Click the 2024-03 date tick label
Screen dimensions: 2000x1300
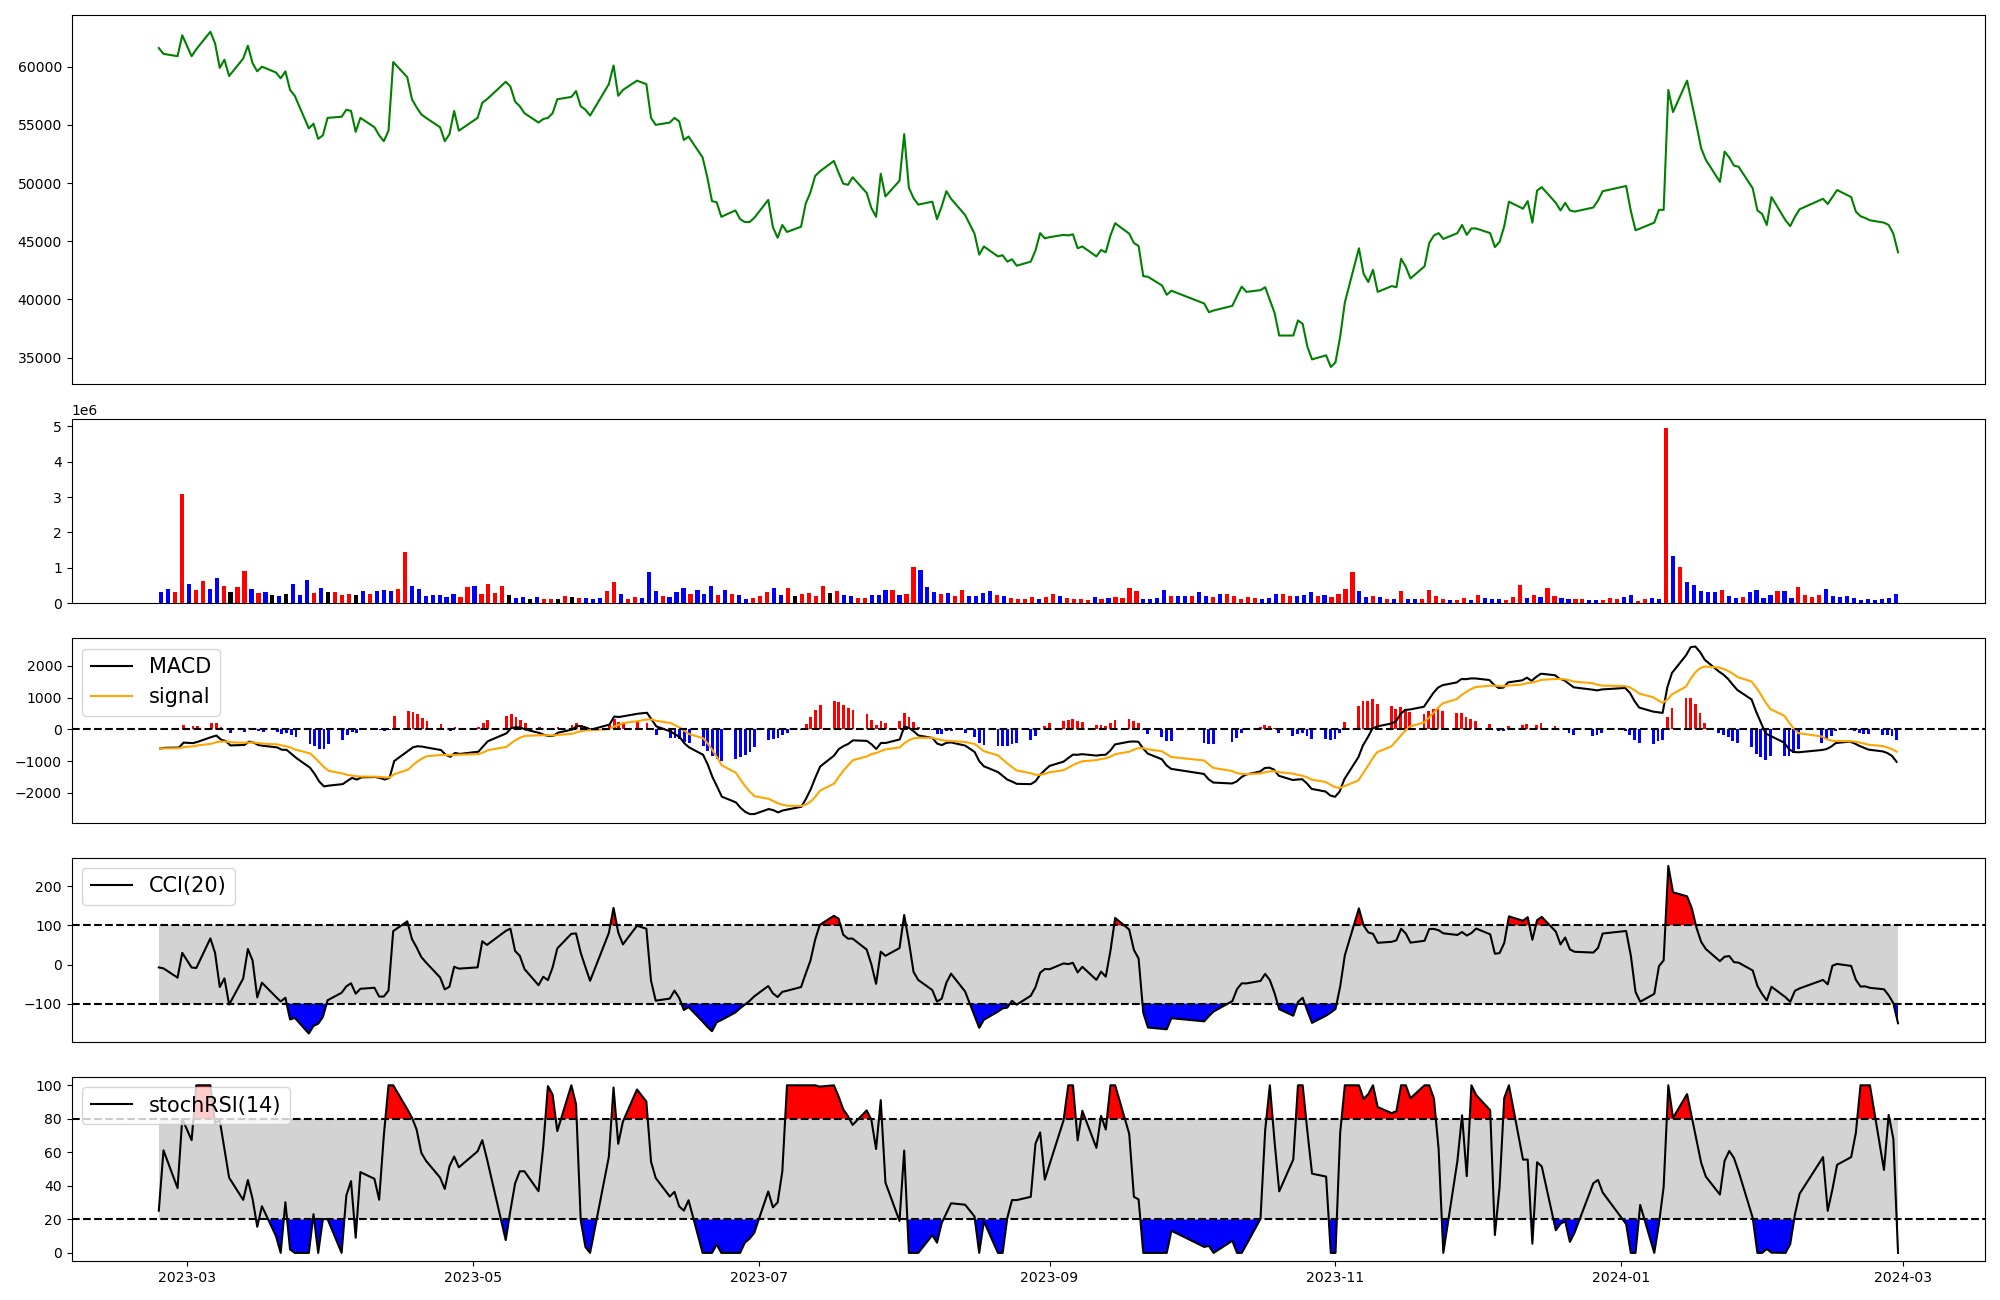click(x=1903, y=1277)
